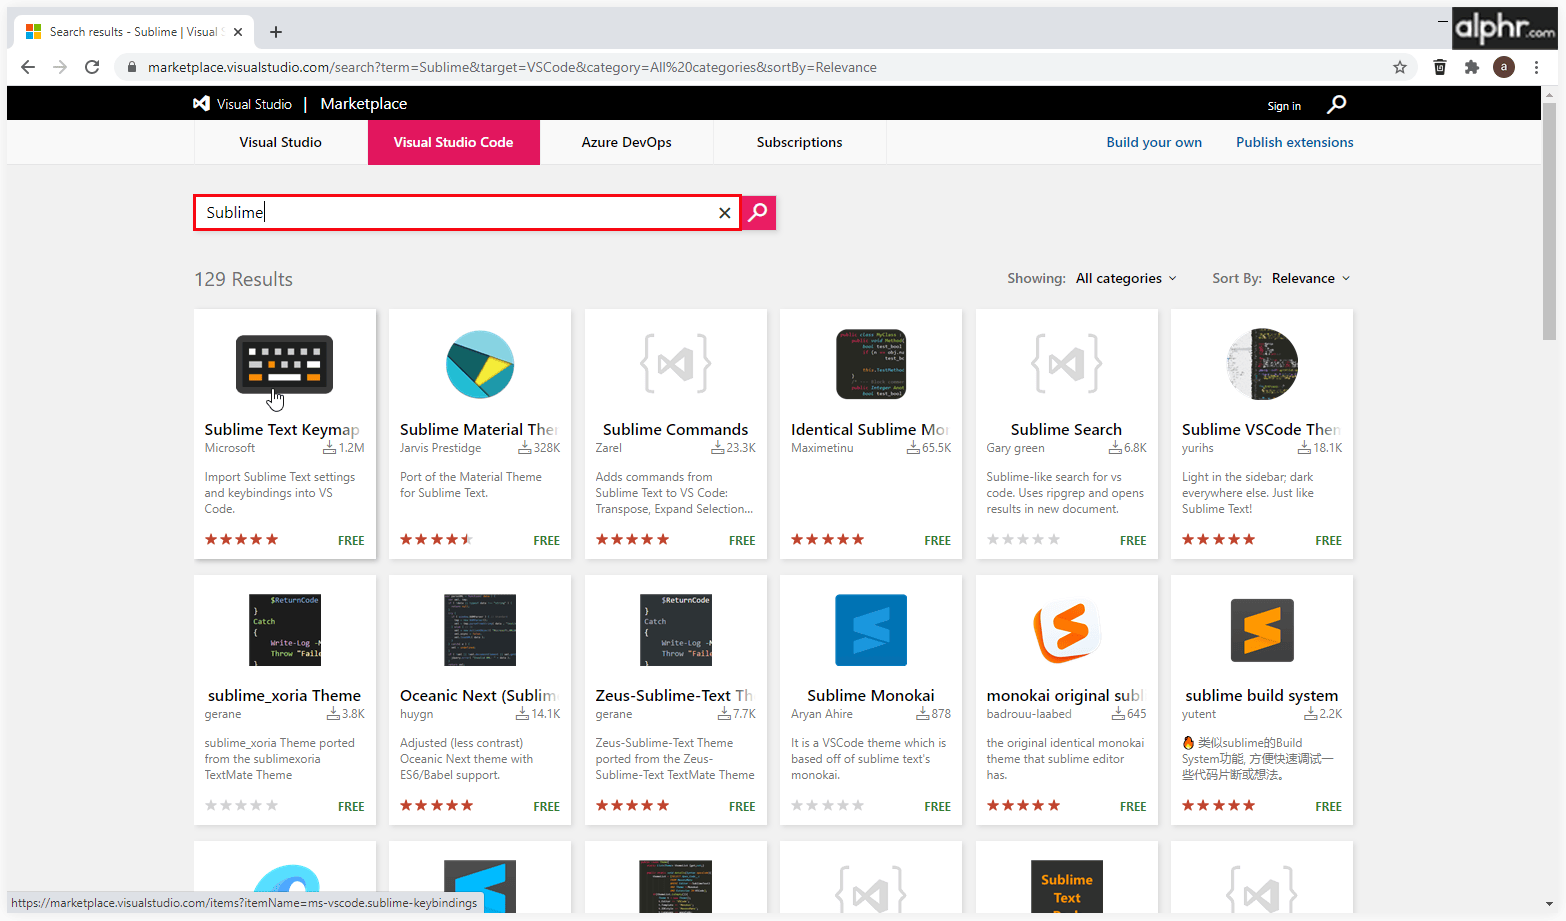Open the Sublime Text Keymap keyboard icon
Screen dimensions: 1566x921
point(284,365)
